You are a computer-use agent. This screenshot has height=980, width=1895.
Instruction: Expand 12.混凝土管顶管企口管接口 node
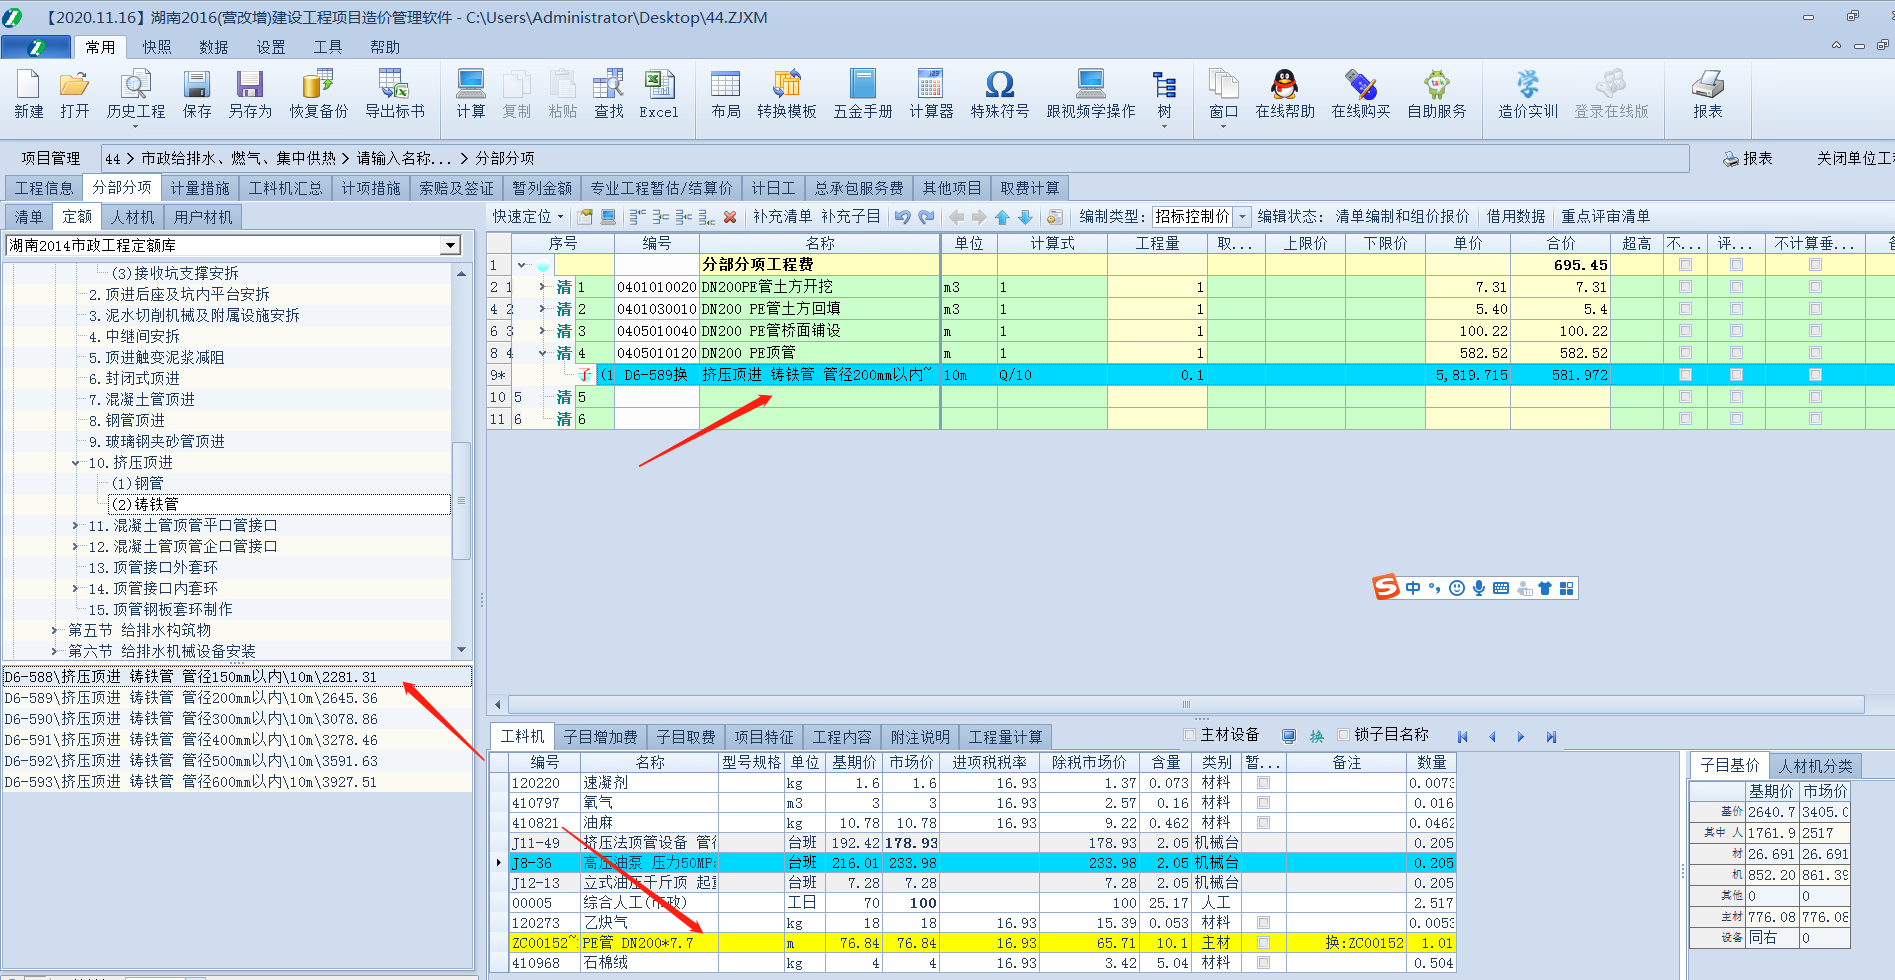pos(76,547)
